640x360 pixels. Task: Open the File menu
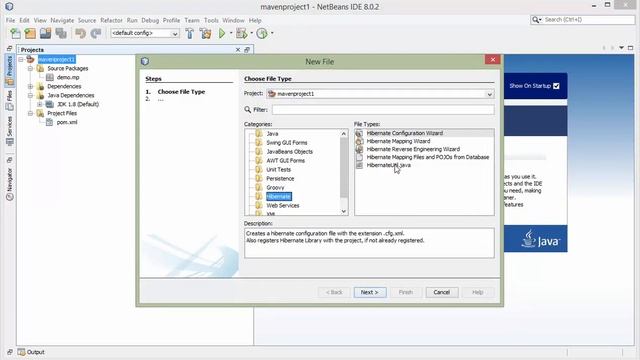click(10, 20)
